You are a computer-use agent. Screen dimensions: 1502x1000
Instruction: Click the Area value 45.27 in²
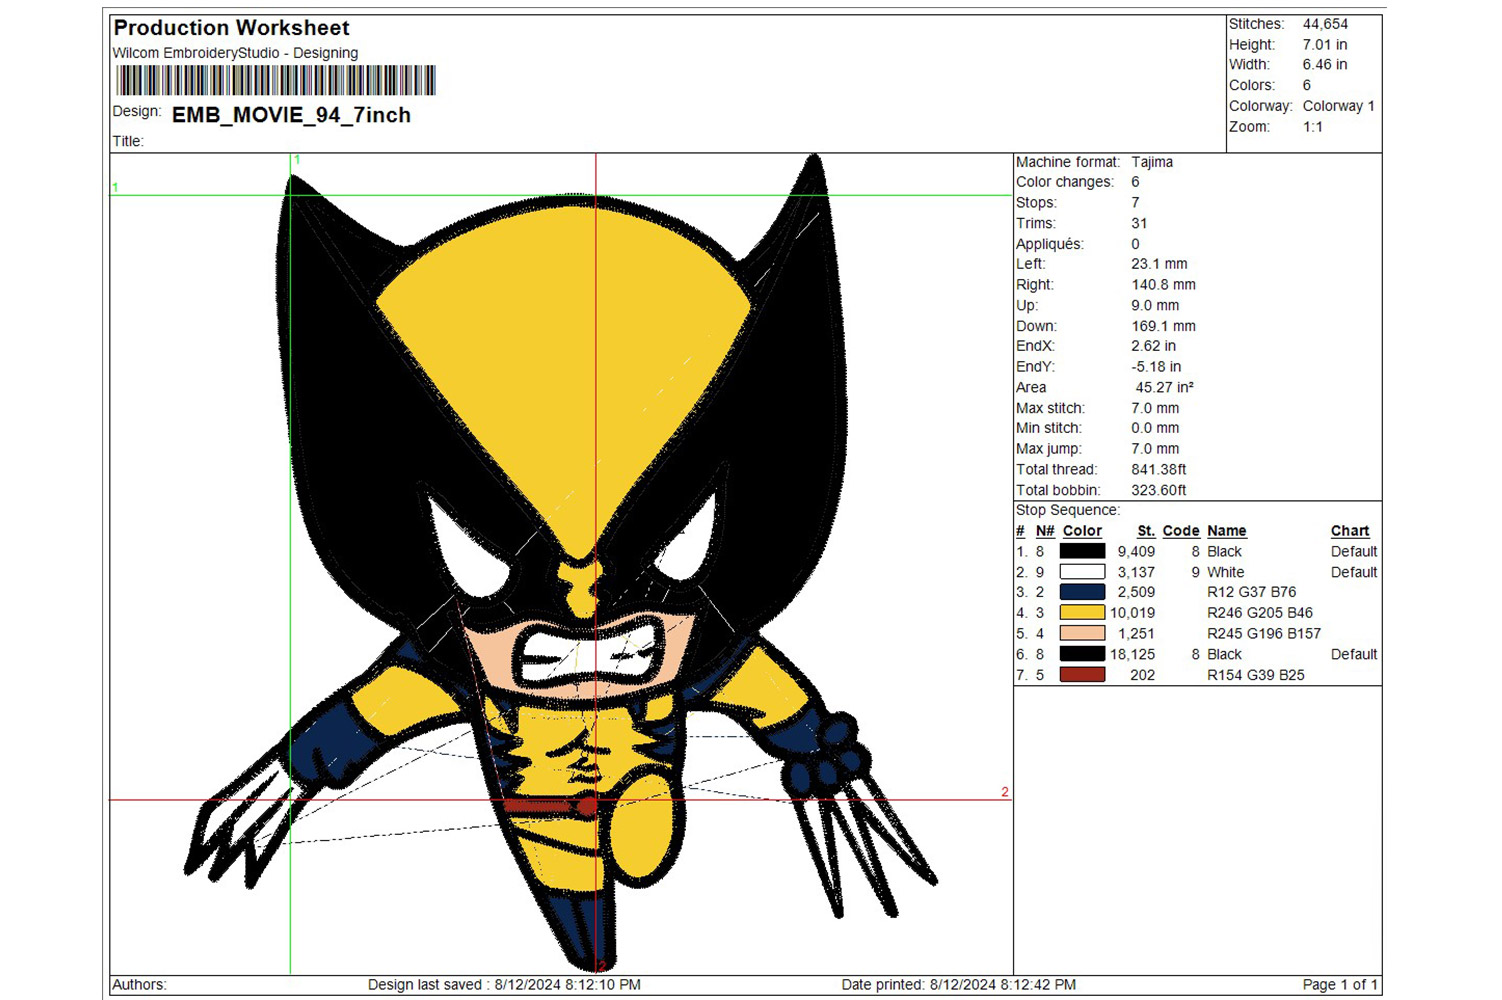tap(1164, 387)
